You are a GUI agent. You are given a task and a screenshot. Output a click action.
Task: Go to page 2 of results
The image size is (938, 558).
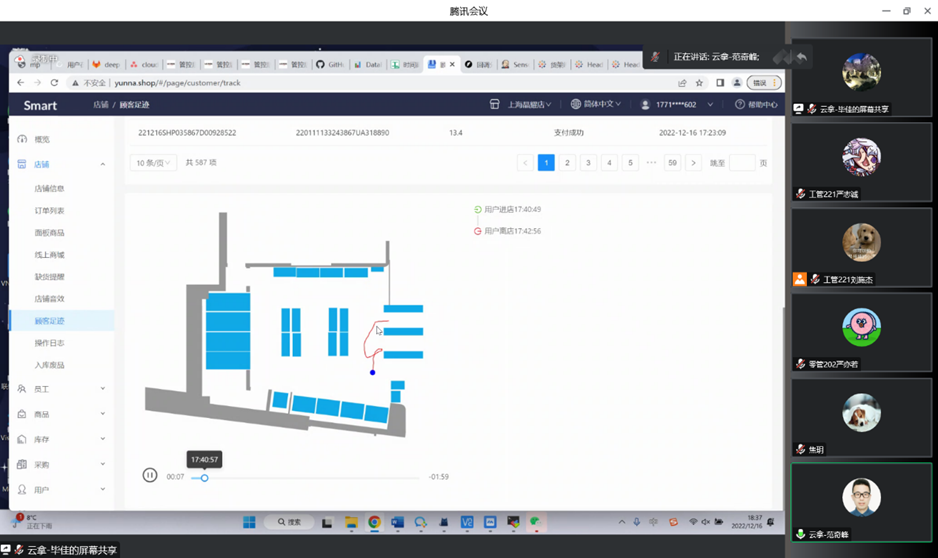coord(567,163)
